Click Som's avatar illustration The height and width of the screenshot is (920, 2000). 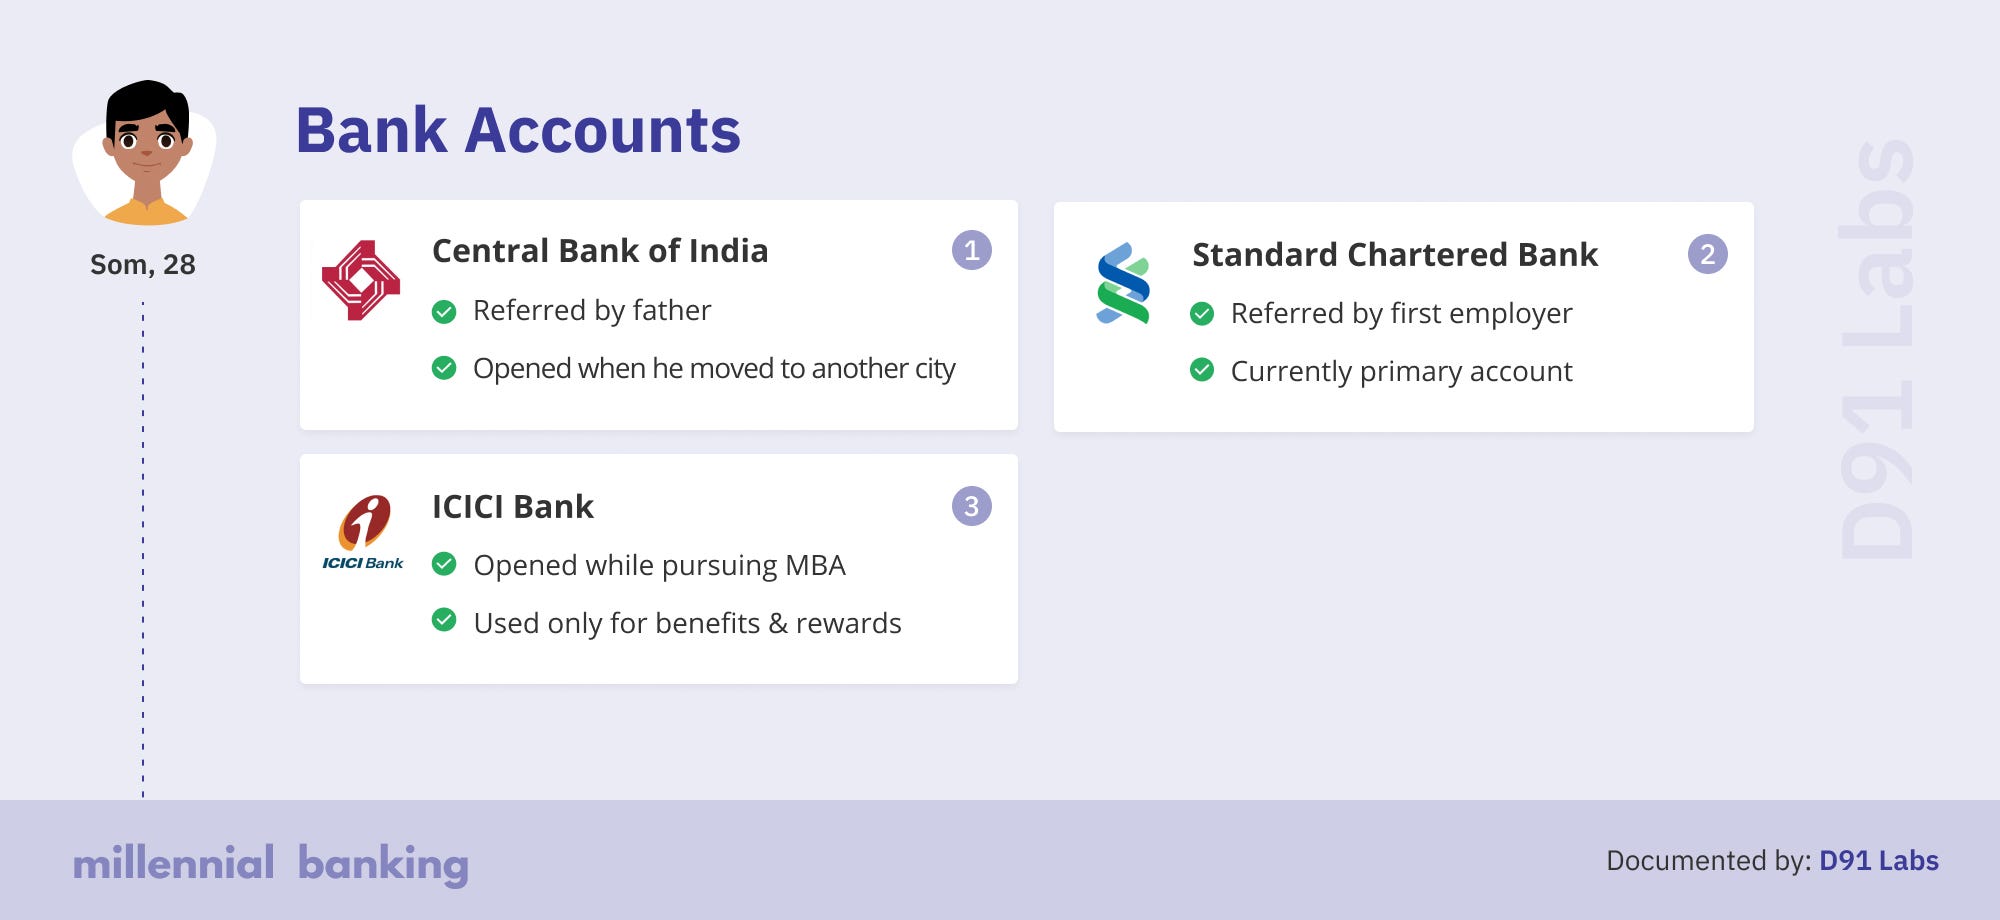pos(145,153)
